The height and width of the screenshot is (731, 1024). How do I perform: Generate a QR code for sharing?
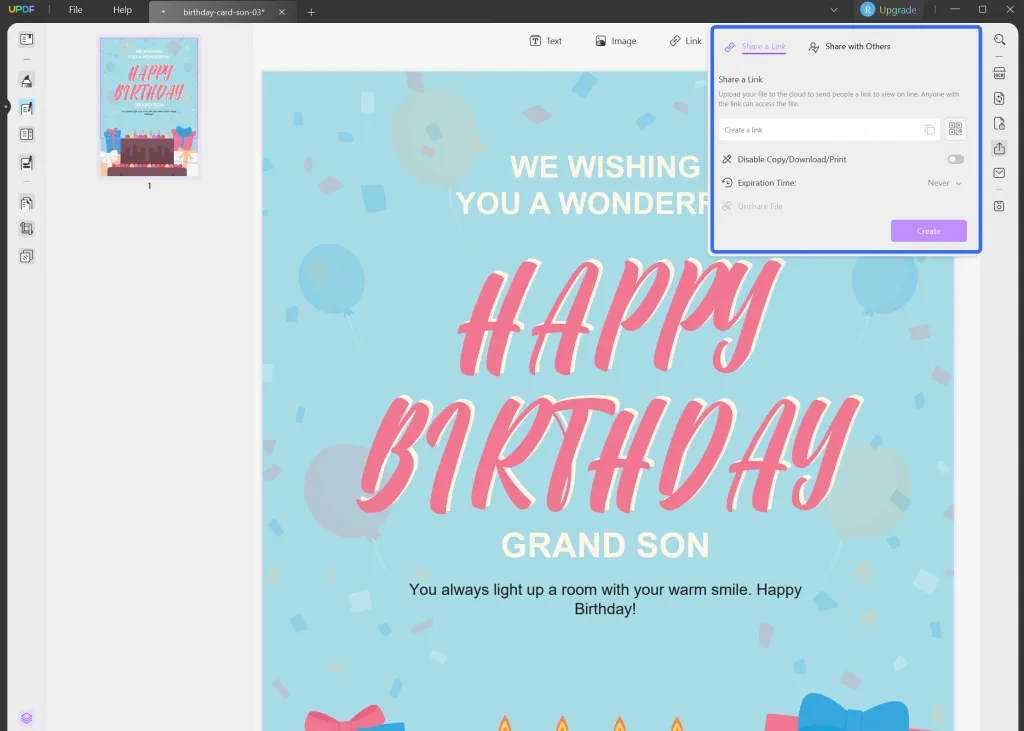coord(955,129)
